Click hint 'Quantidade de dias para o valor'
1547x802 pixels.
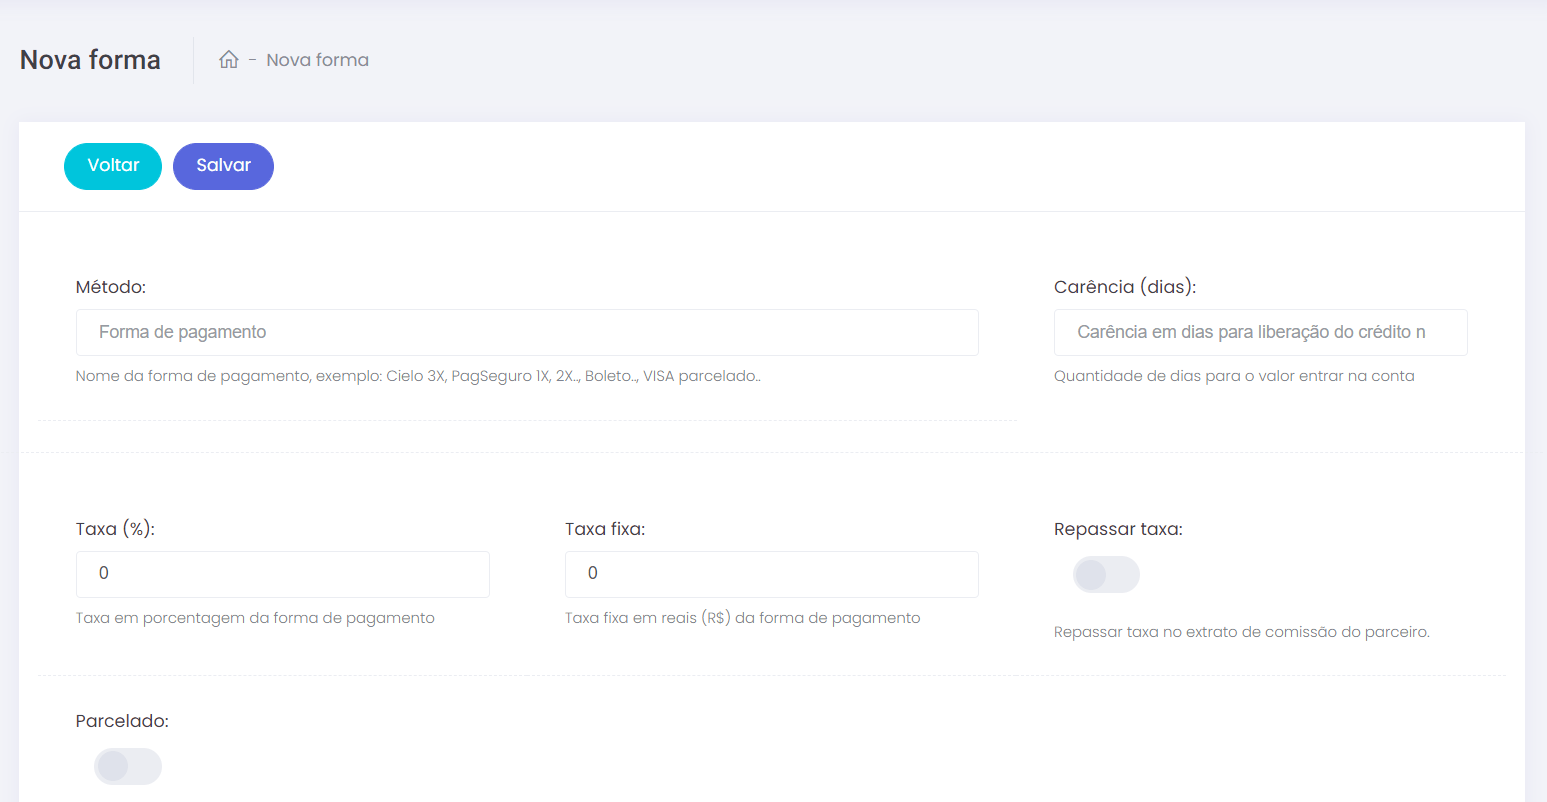click(x=1234, y=376)
